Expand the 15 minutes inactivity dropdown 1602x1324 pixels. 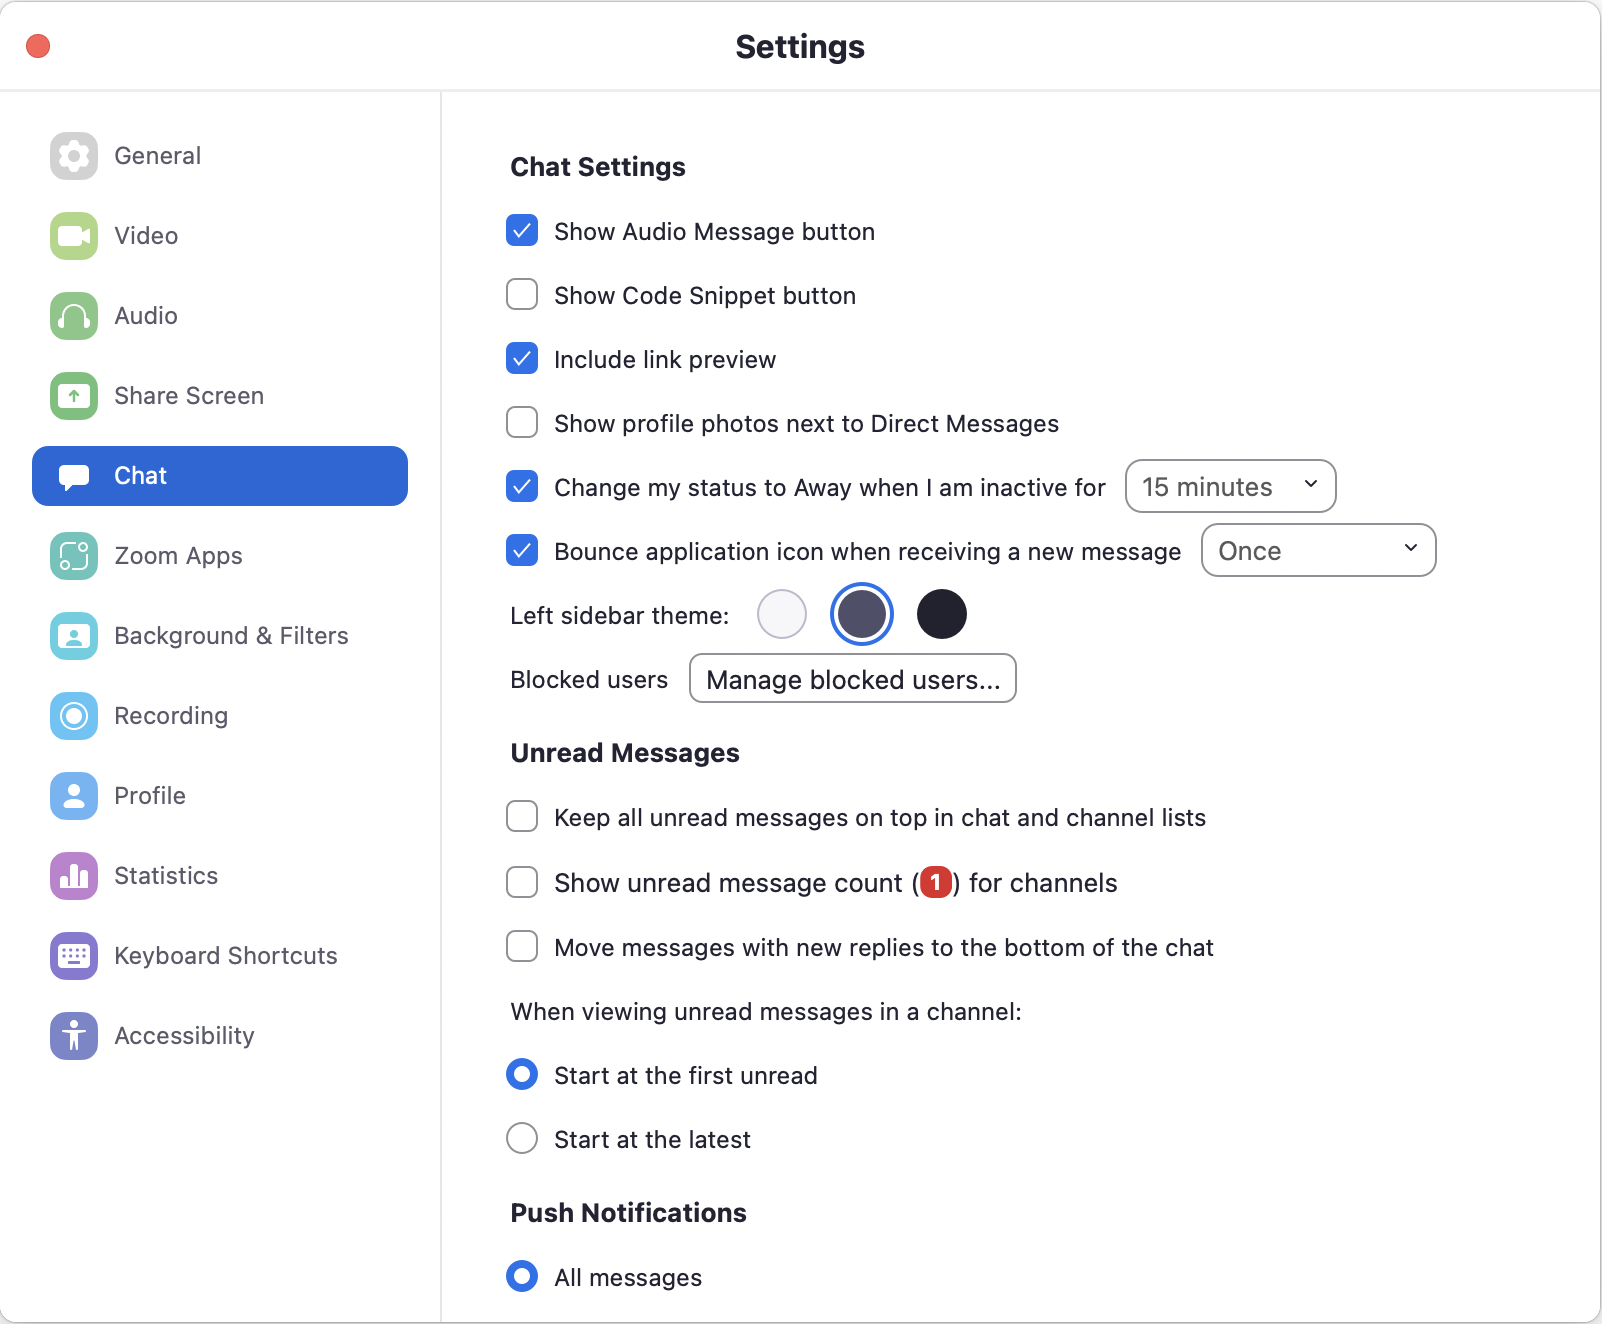coord(1230,487)
